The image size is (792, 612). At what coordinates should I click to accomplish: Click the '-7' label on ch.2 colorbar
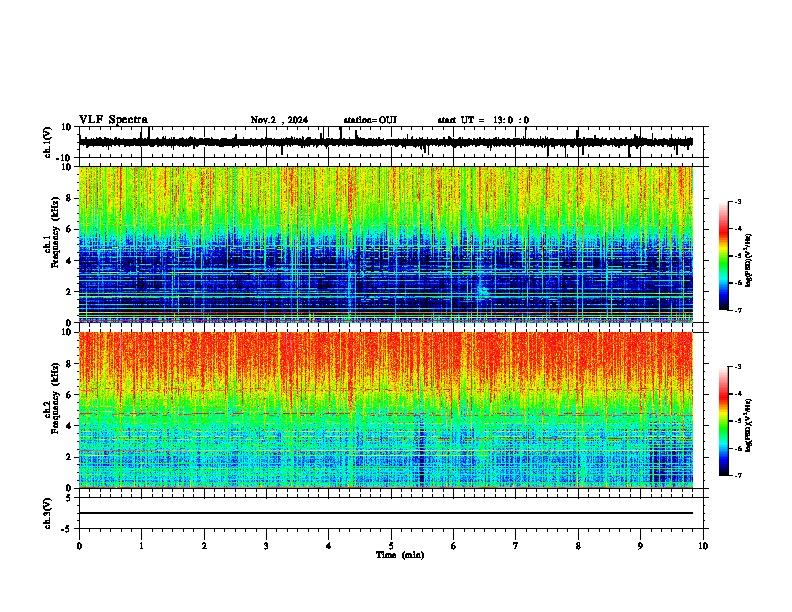point(737,475)
